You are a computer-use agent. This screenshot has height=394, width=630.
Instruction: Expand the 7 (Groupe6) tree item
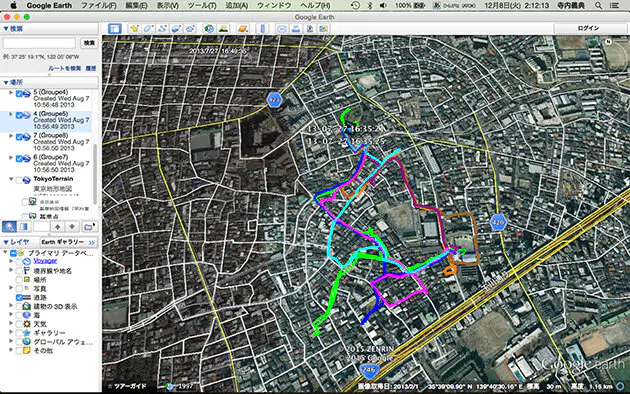(11, 136)
